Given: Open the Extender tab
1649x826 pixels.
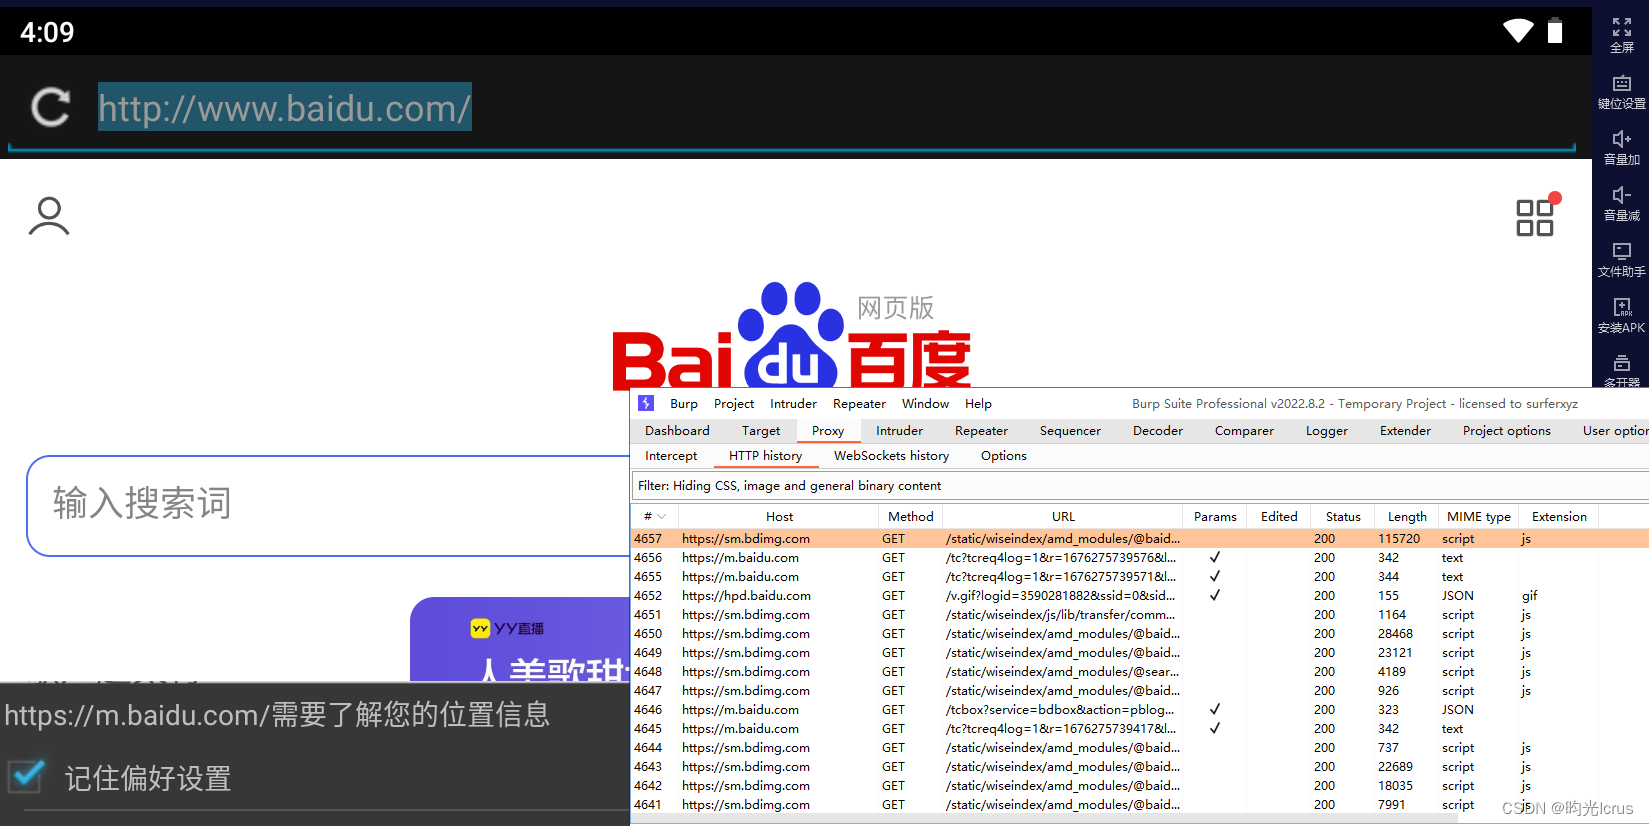Looking at the screenshot, I should [1405, 431].
